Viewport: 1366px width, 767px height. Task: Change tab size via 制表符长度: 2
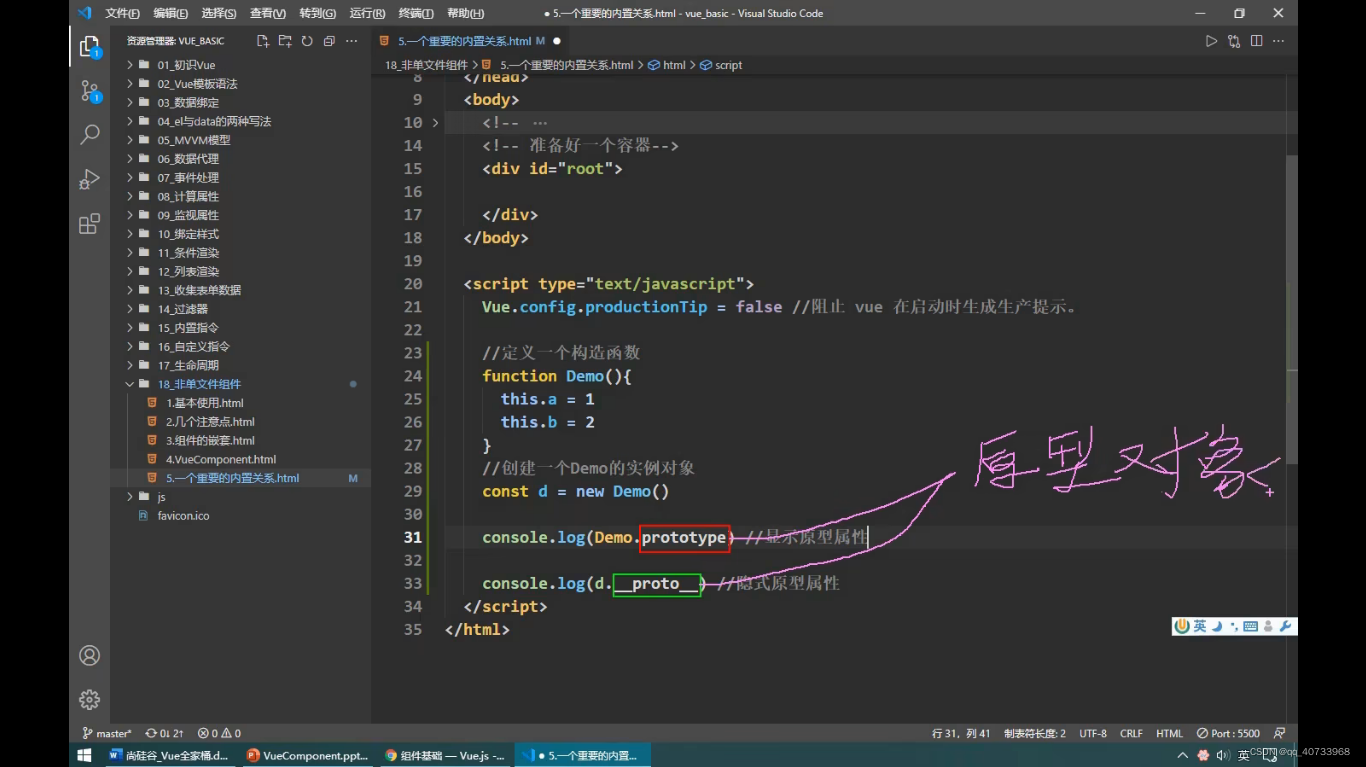point(1035,733)
